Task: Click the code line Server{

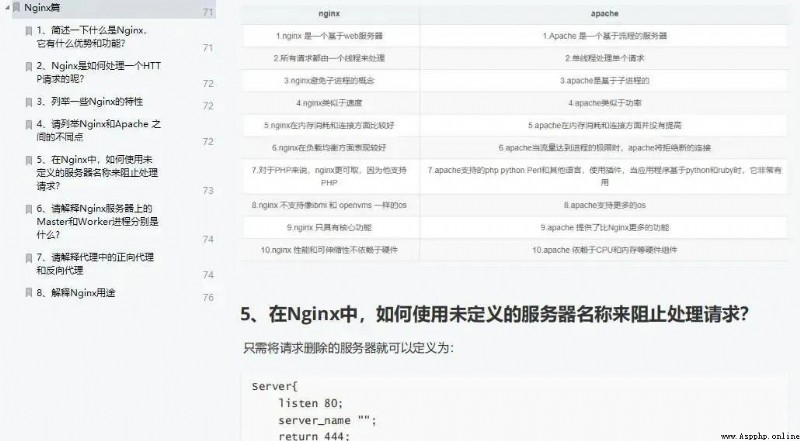Action: (x=274, y=386)
